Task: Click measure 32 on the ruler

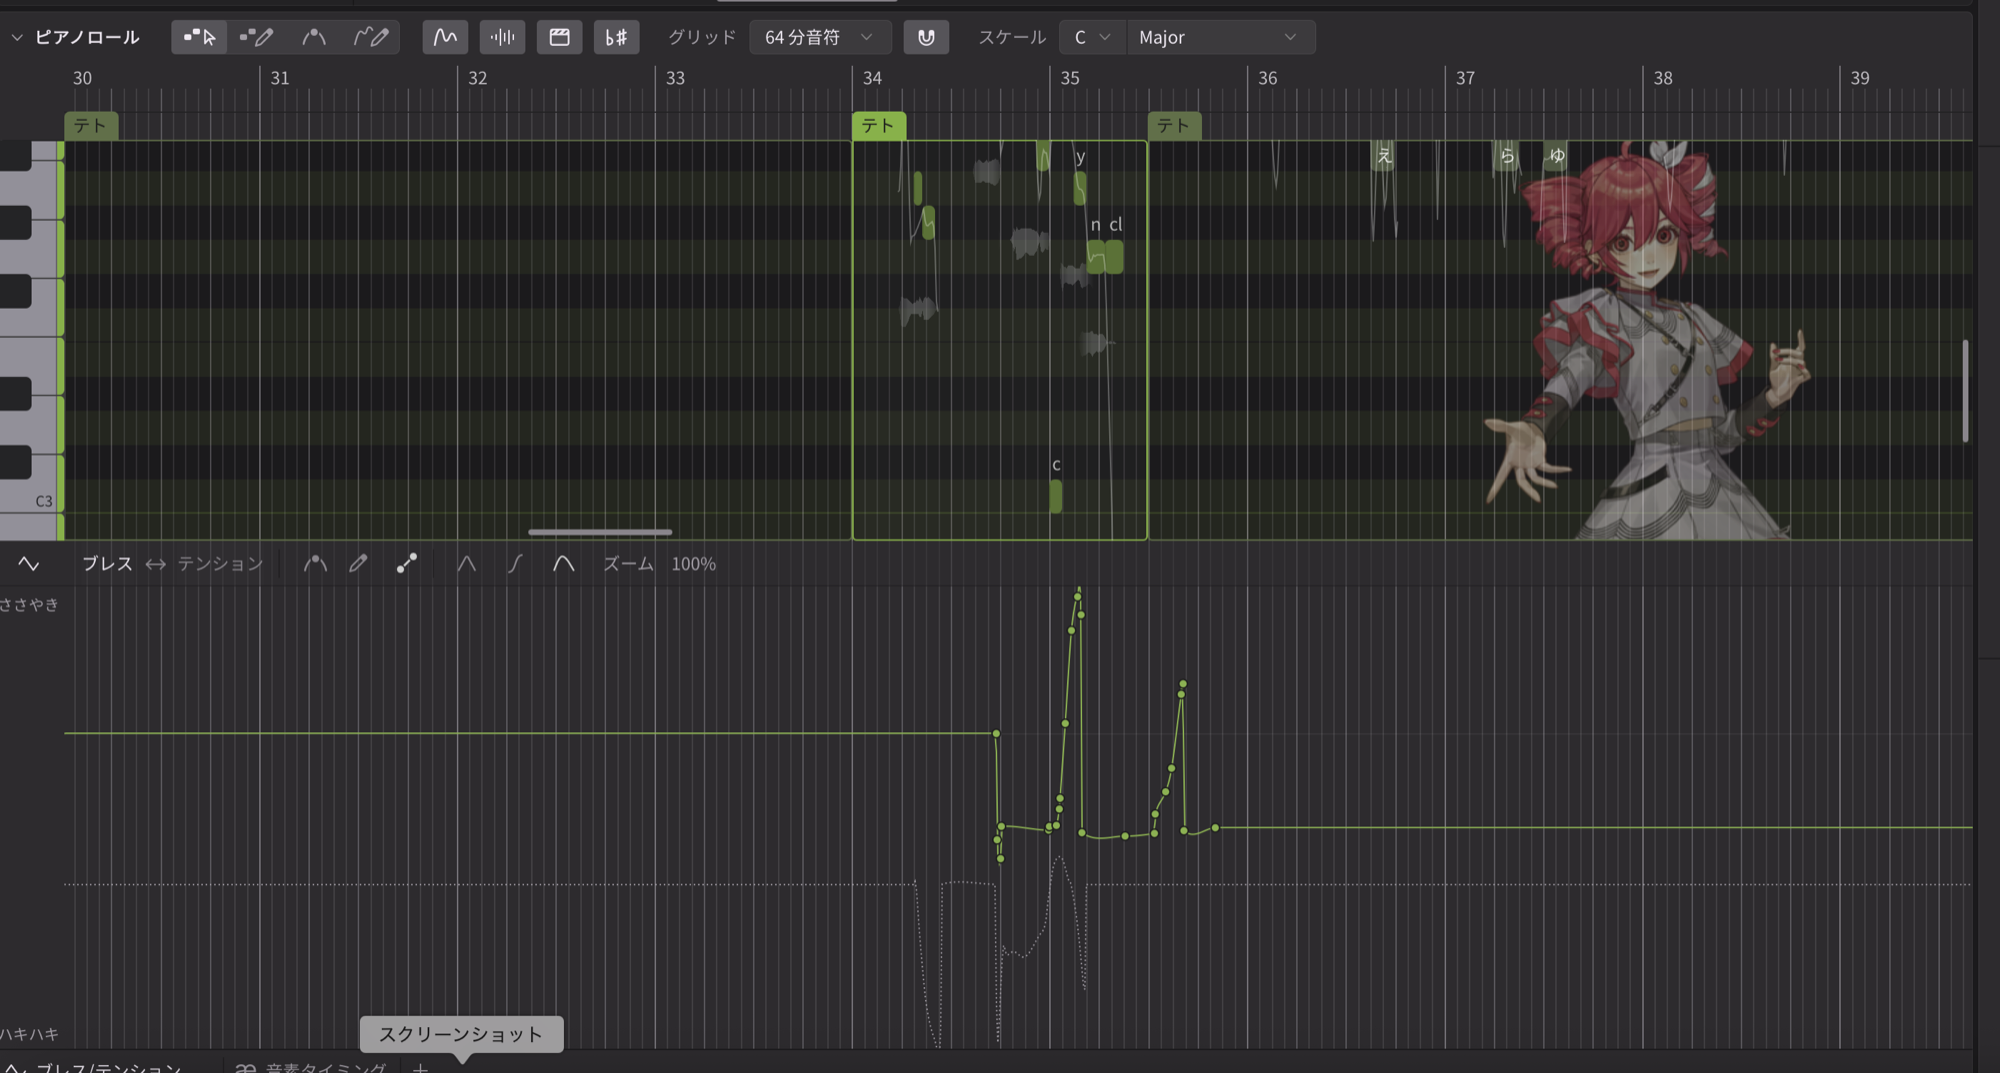Action: click(x=478, y=78)
